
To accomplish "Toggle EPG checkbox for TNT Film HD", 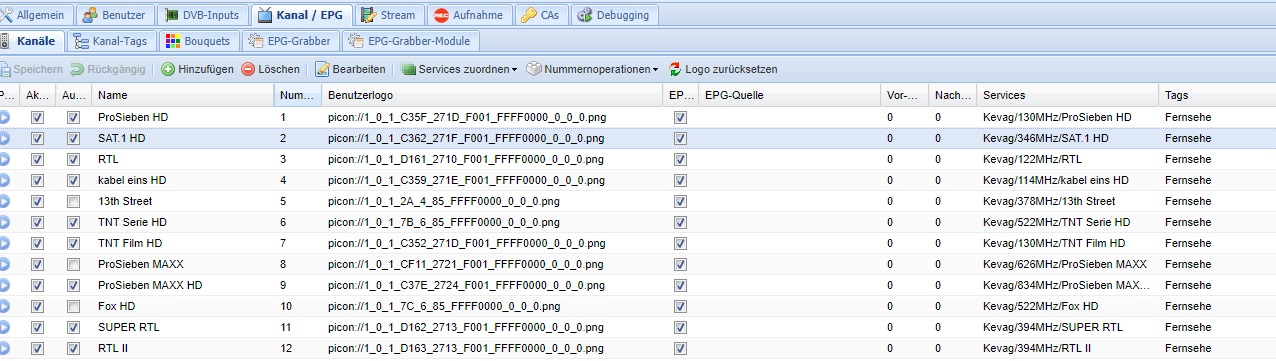I will click(681, 243).
